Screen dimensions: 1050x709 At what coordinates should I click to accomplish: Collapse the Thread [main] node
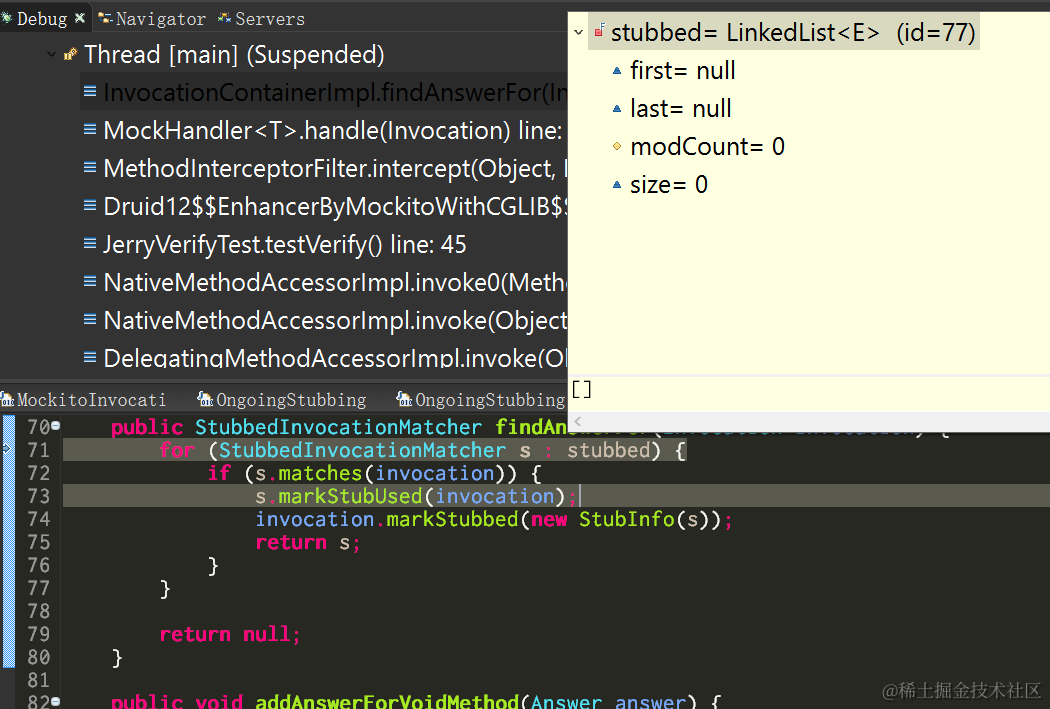[52, 54]
